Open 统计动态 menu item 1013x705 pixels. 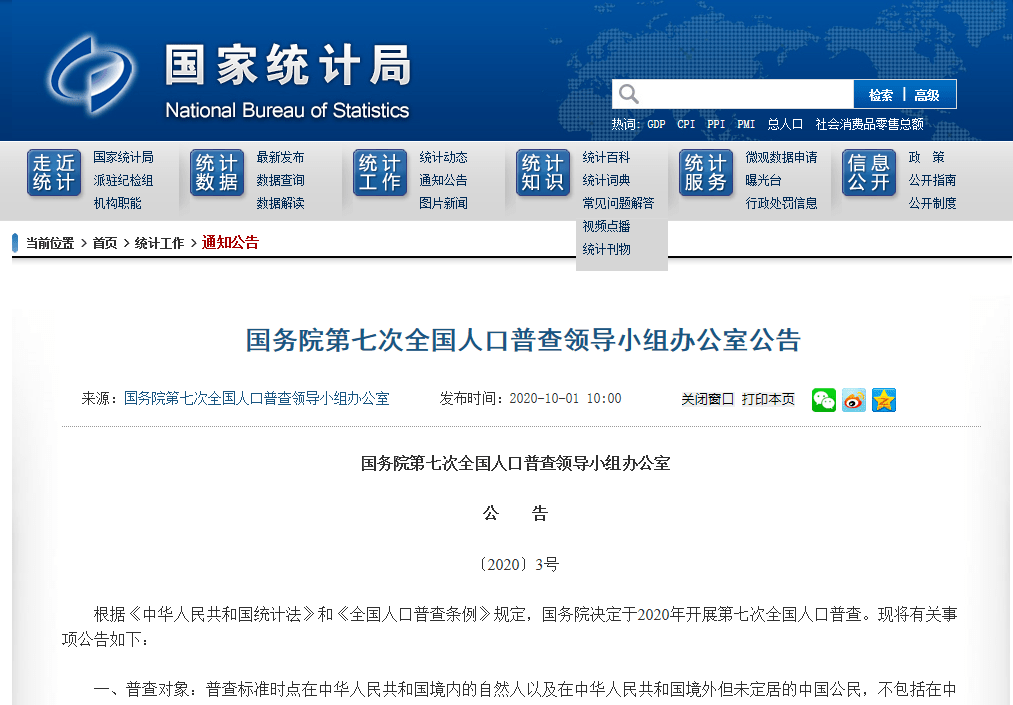point(443,157)
